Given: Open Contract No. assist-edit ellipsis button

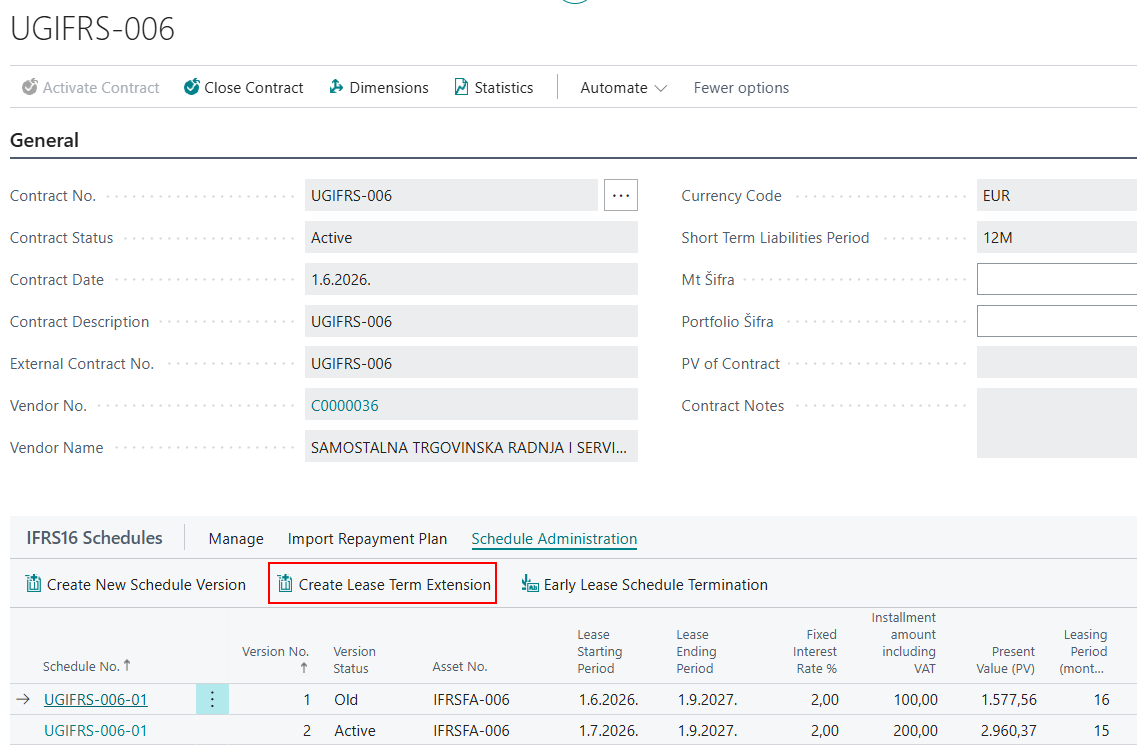Looking at the screenshot, I should coord(621,195).
